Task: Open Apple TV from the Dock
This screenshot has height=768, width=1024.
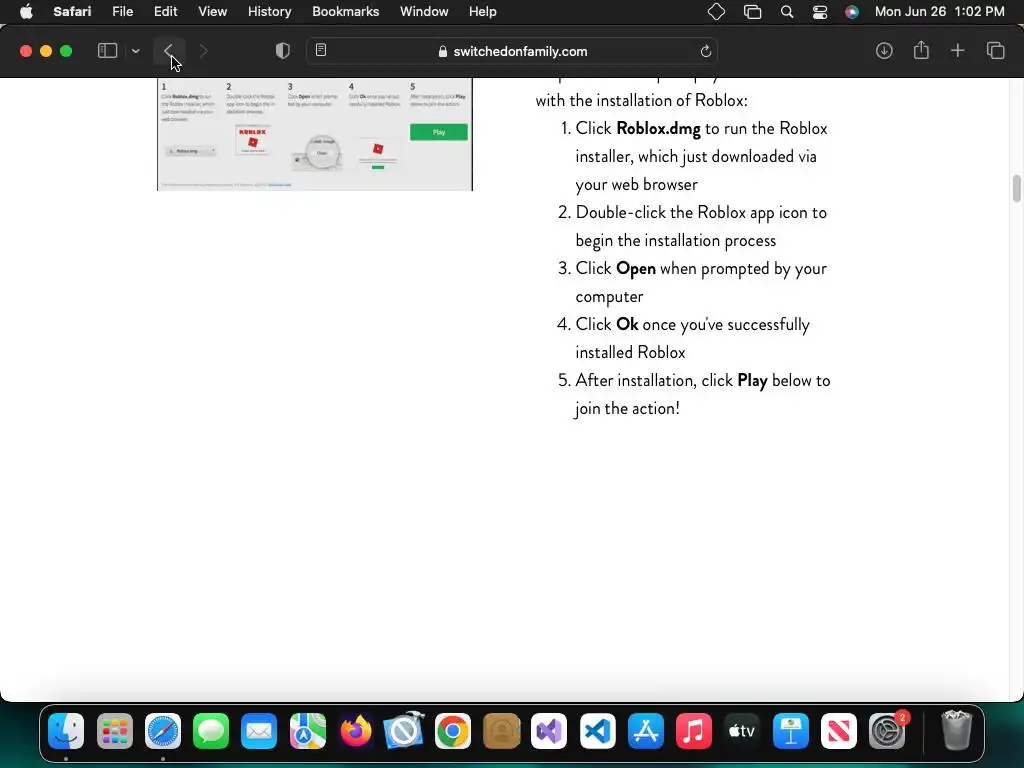Action: (x=742, y=731)
